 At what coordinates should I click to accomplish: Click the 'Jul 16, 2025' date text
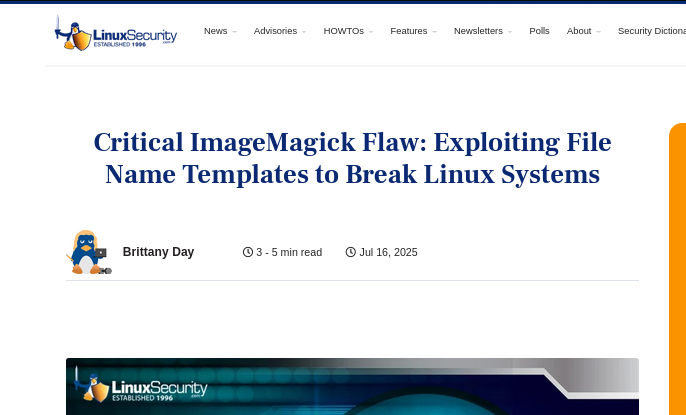(388, 252)
